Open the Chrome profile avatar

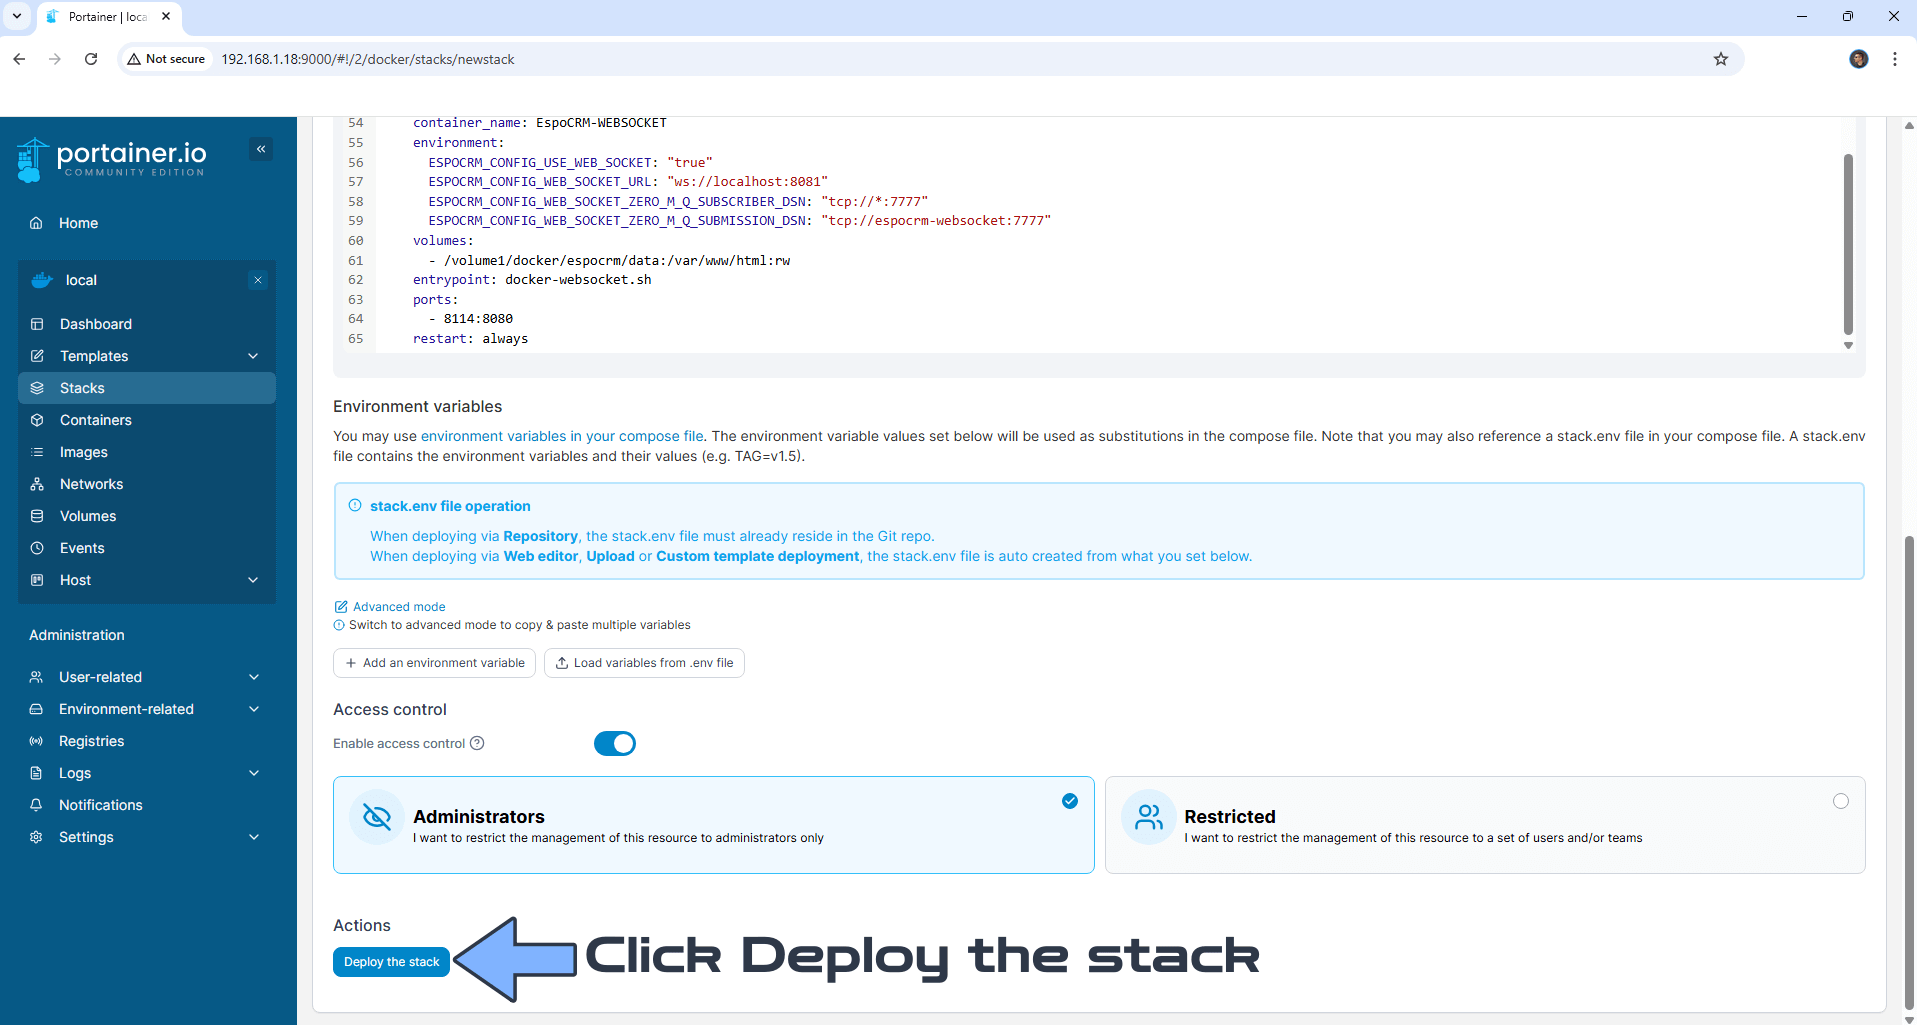(1858, 59)
